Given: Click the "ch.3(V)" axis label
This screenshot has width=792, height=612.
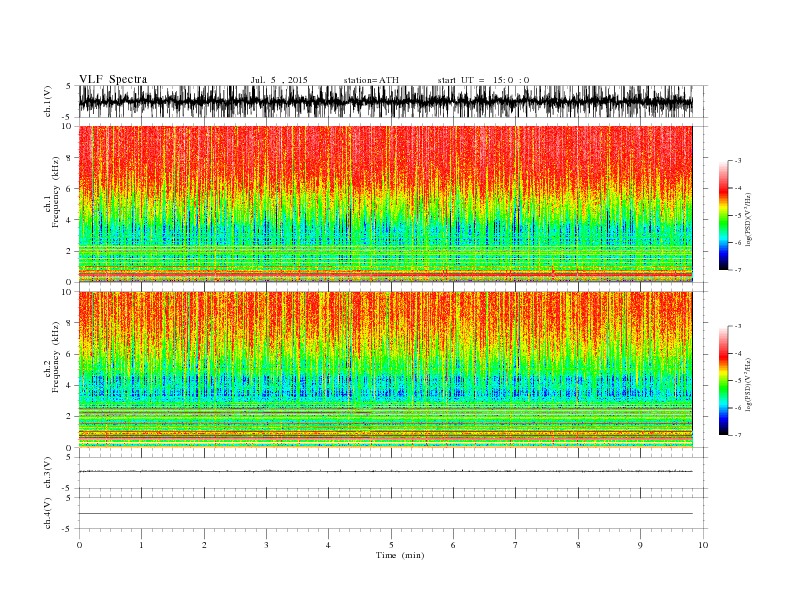Looking at the screenshot, I should tap(48, 473).
